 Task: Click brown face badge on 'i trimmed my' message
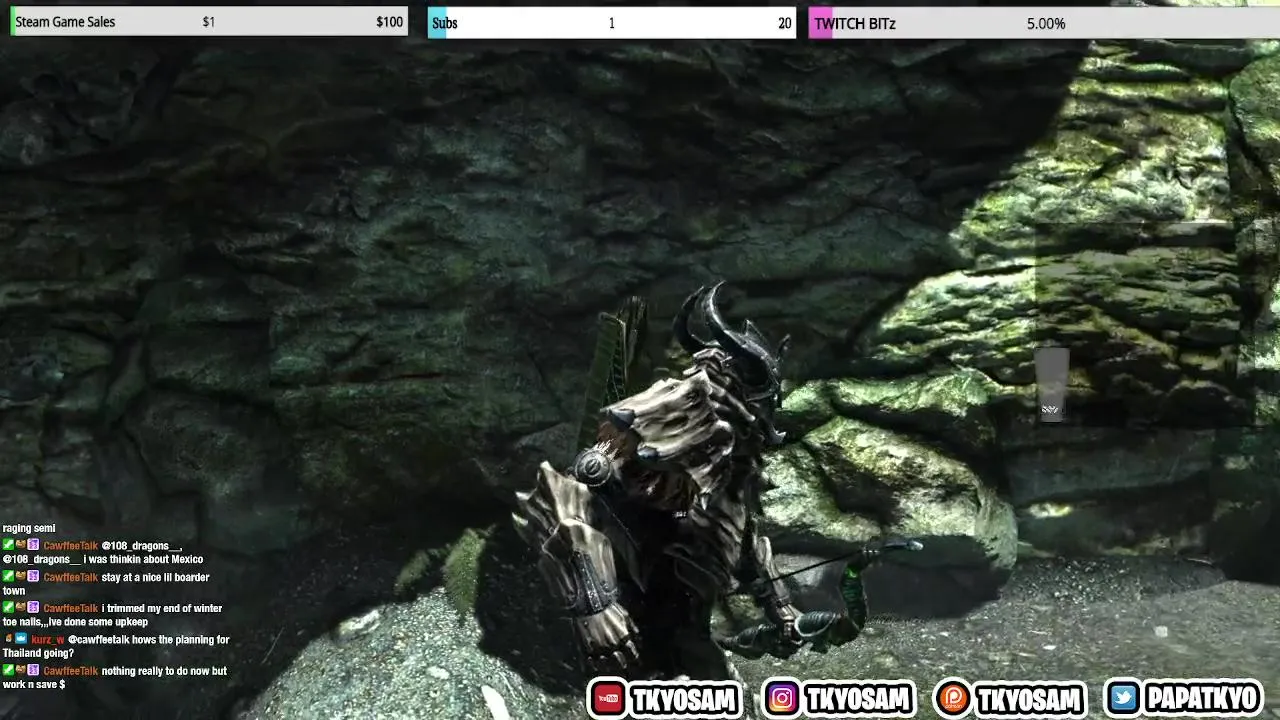(21, 608)
